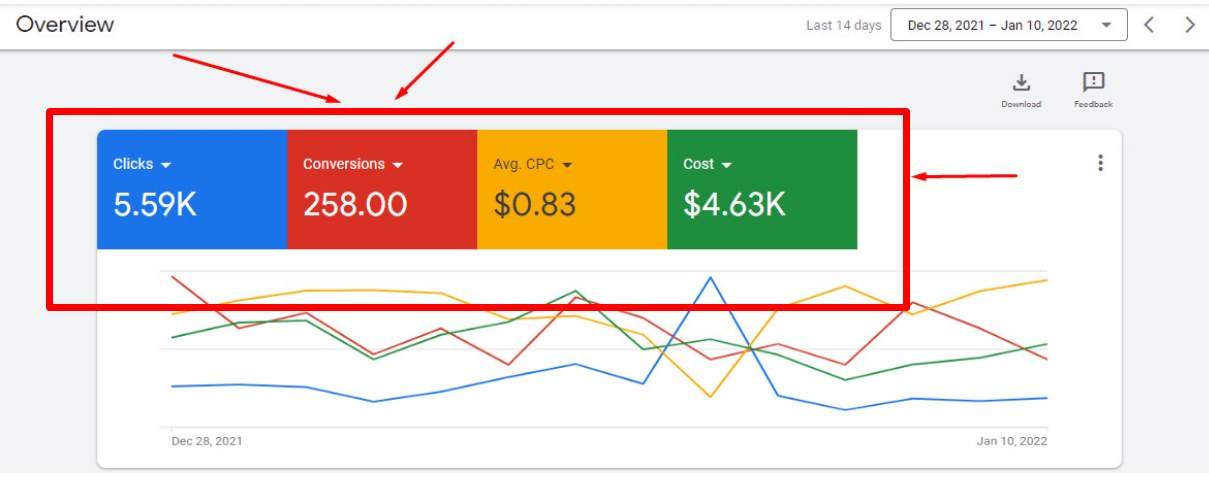Click the Jan 10, 2022 axis label
Screen dimensions: 1209x499
tap(1012, 440)
